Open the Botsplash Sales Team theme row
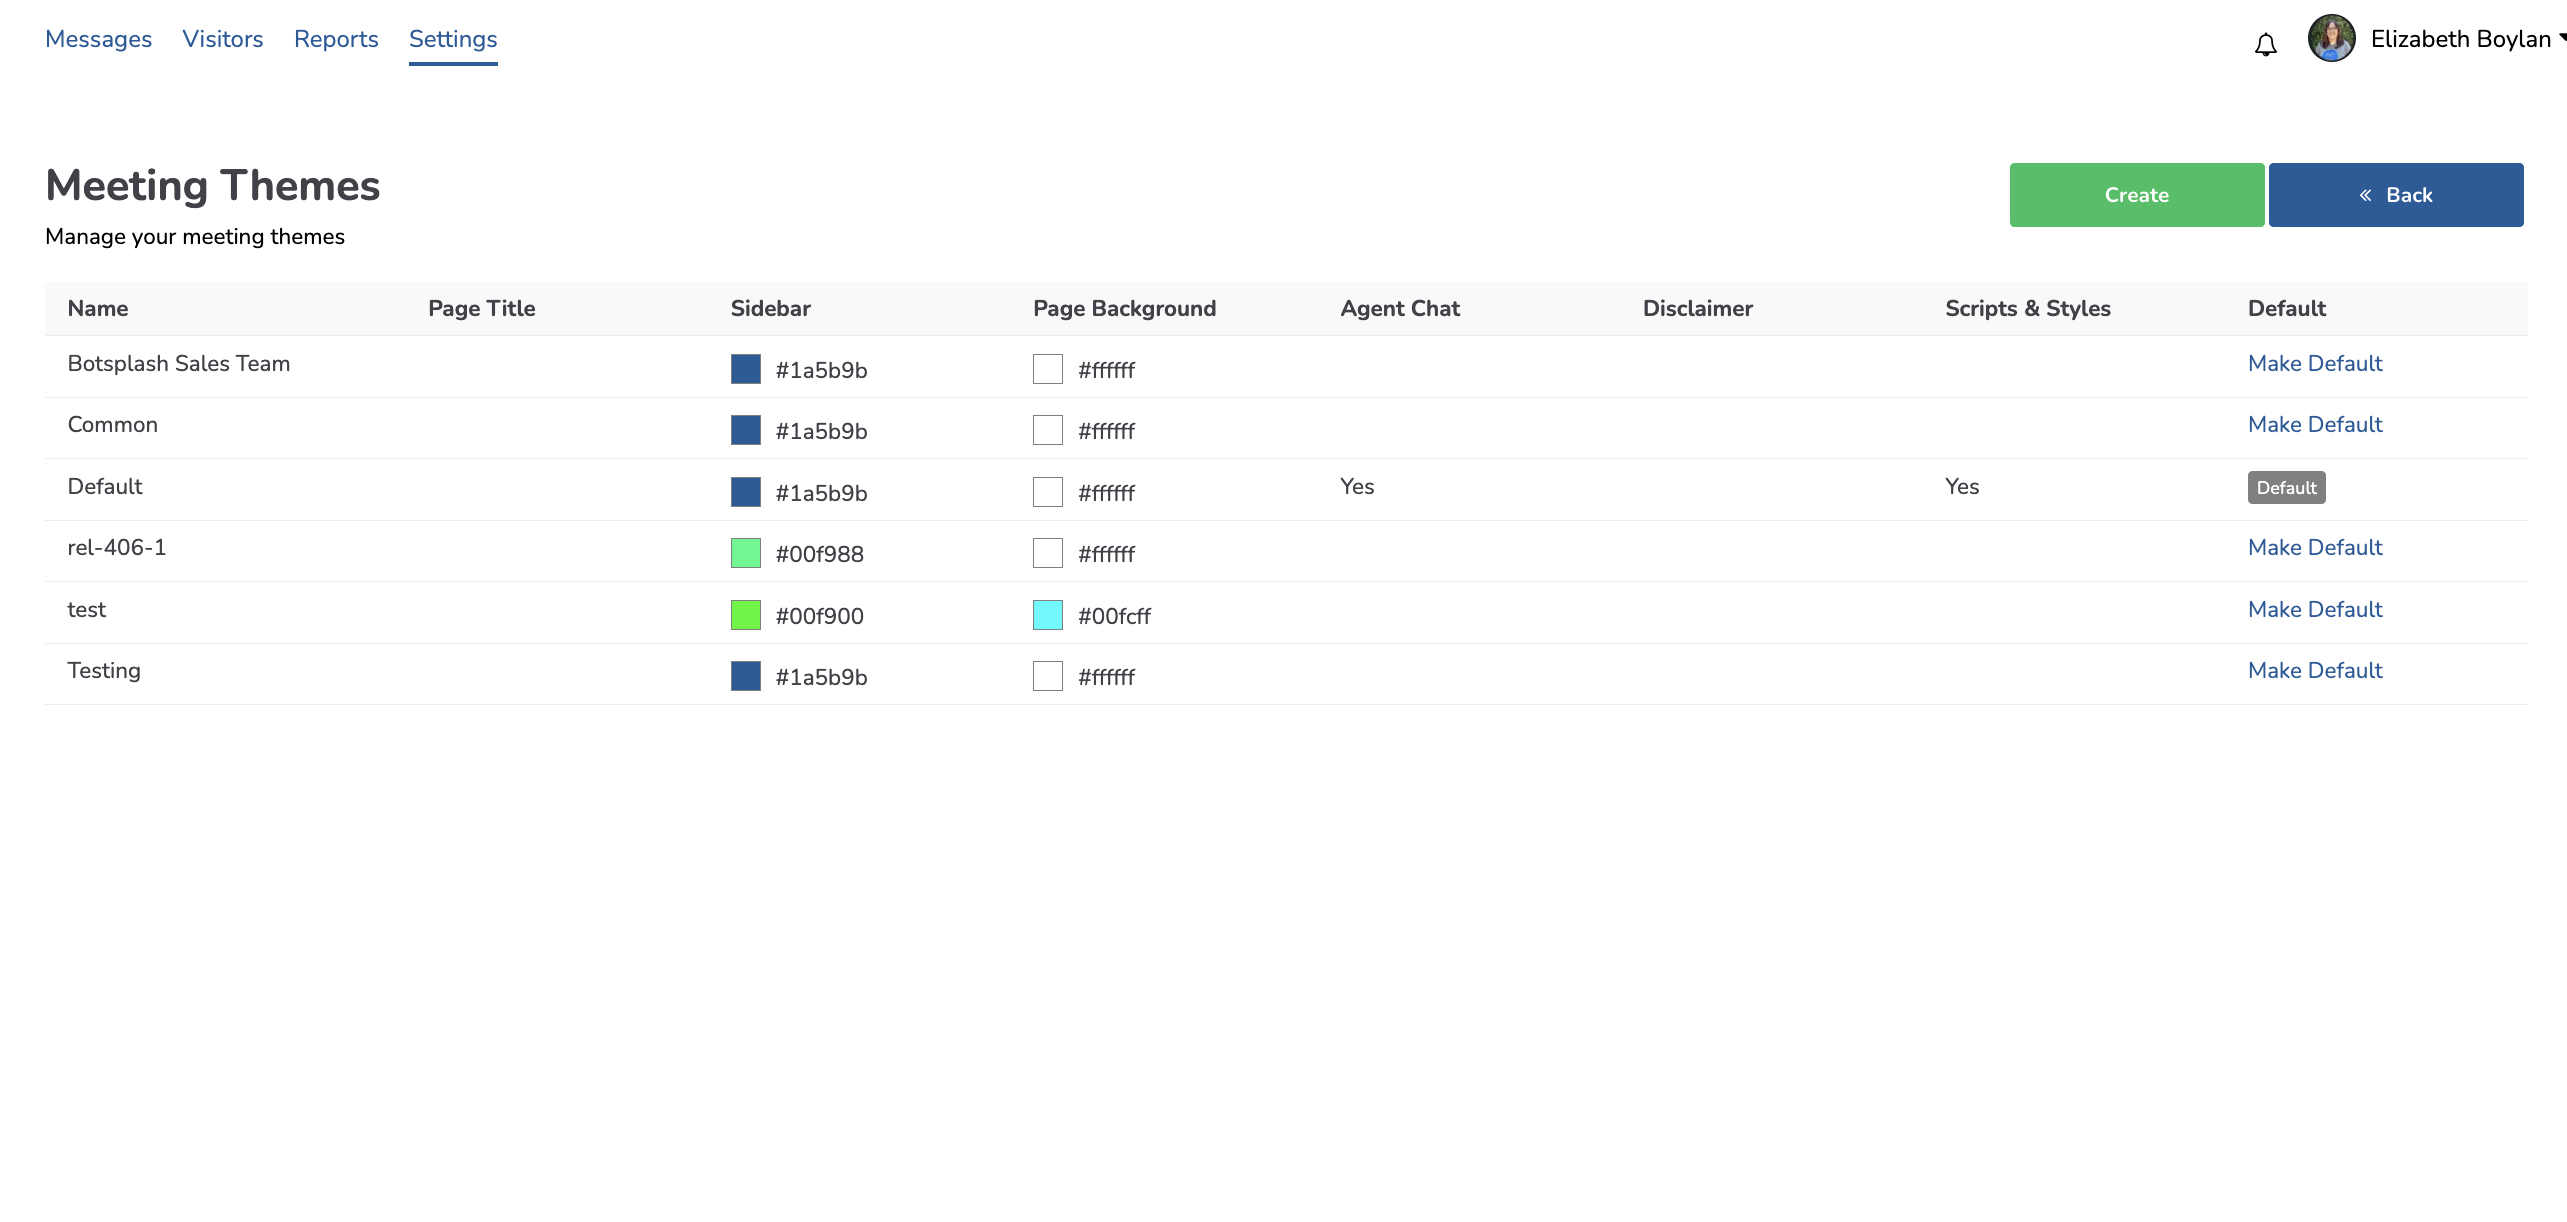This screenshot has height=1222, width=2567. click(178, 364)
